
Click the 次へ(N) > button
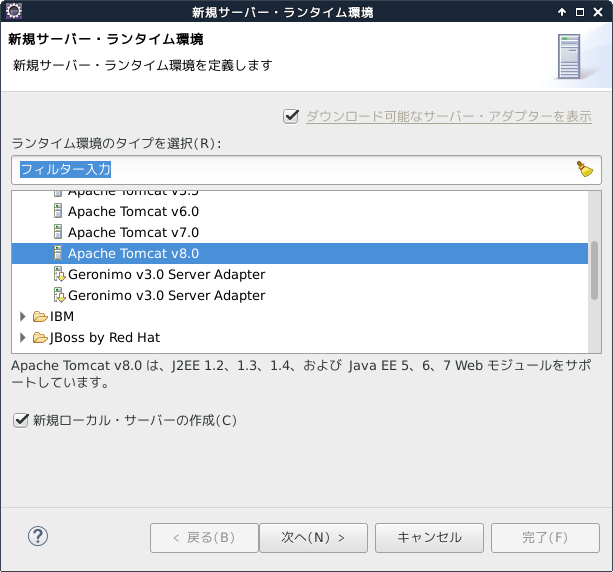click(313, 538)
